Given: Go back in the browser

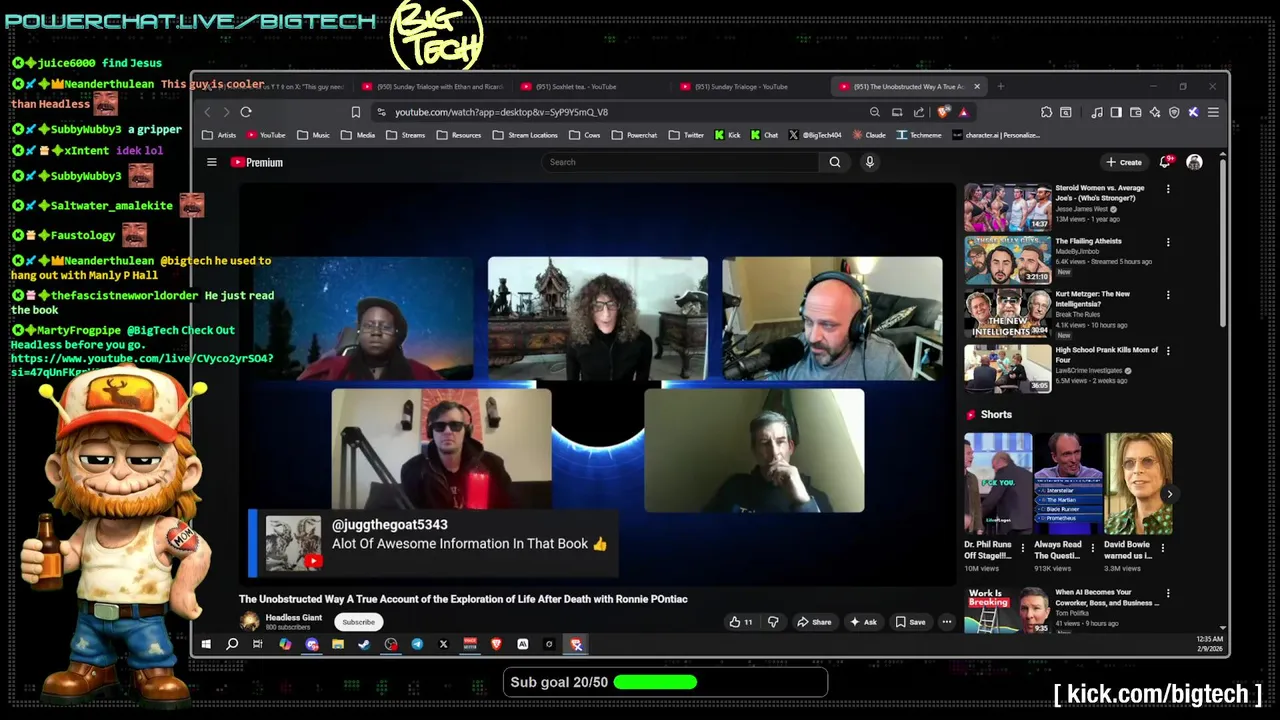Looking at the screenshot, I should coord(208,112).
